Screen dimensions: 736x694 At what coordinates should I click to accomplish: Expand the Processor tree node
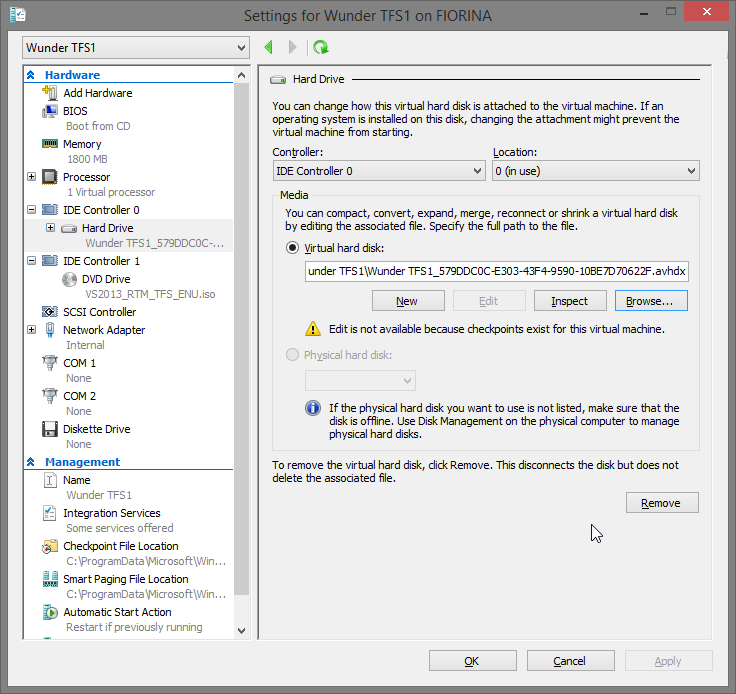(x=31, y=177)
